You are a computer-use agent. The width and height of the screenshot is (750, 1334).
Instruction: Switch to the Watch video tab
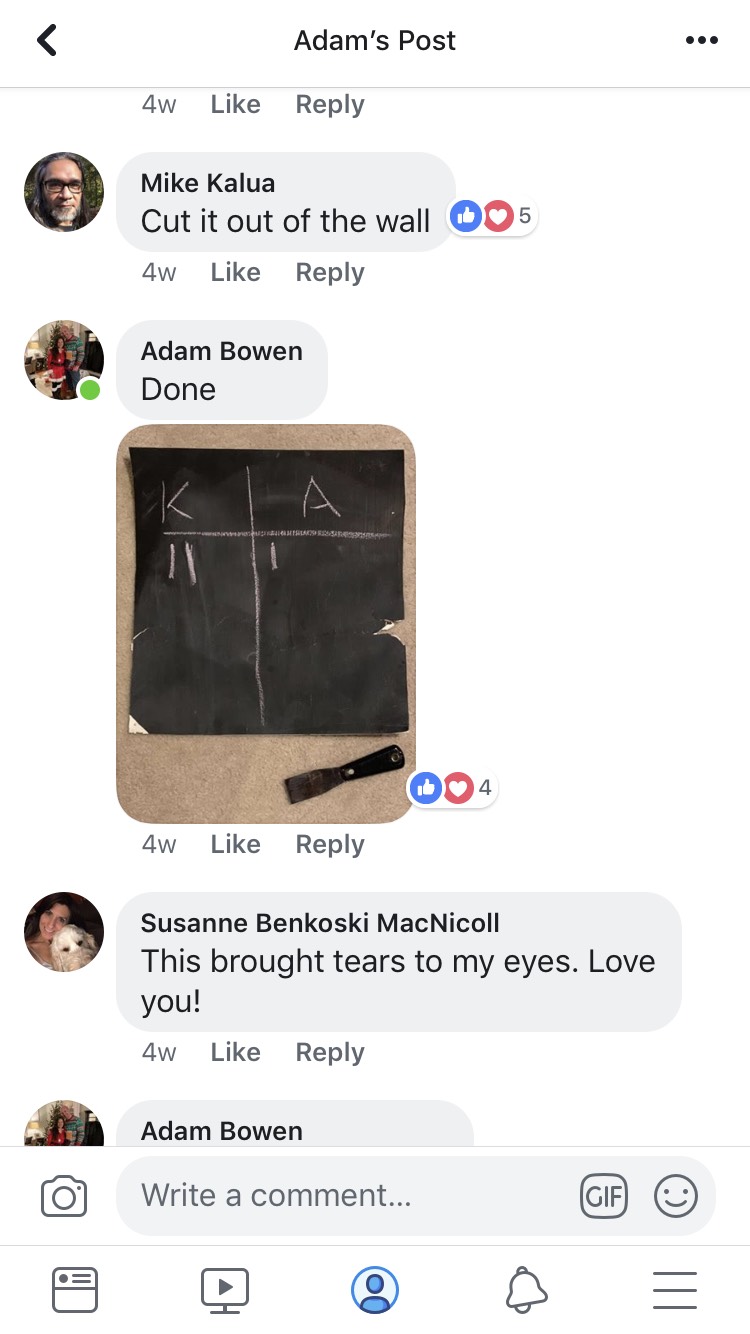coord(225,1290)
